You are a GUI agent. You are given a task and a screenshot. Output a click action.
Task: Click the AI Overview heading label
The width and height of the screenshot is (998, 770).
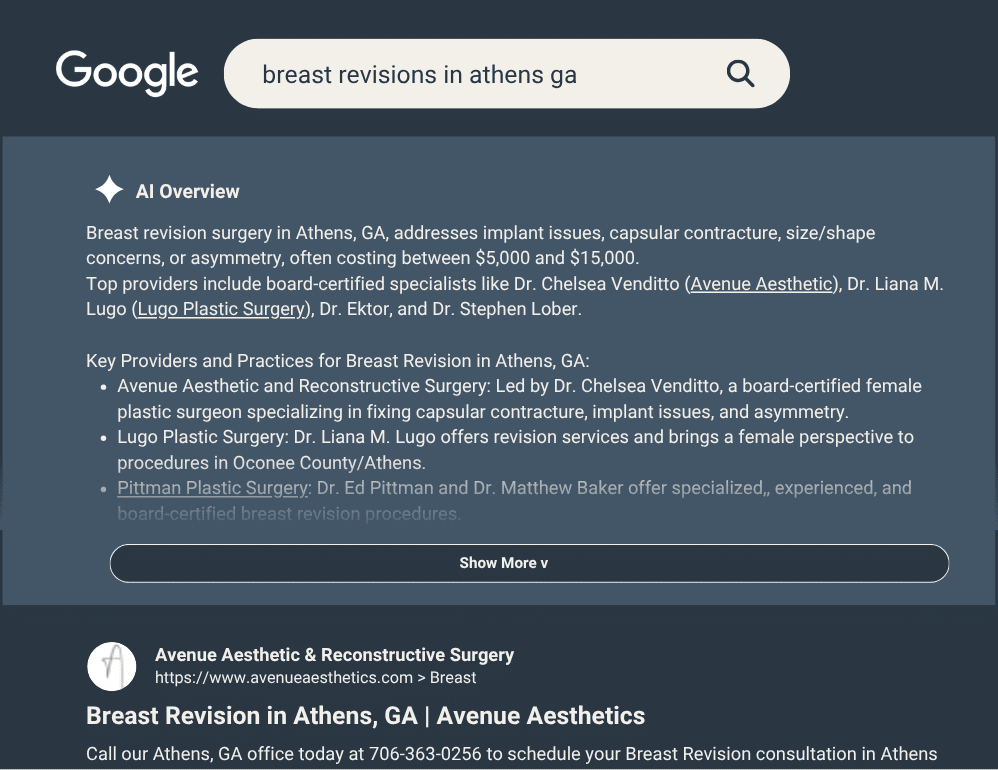(x=187, y=192)
